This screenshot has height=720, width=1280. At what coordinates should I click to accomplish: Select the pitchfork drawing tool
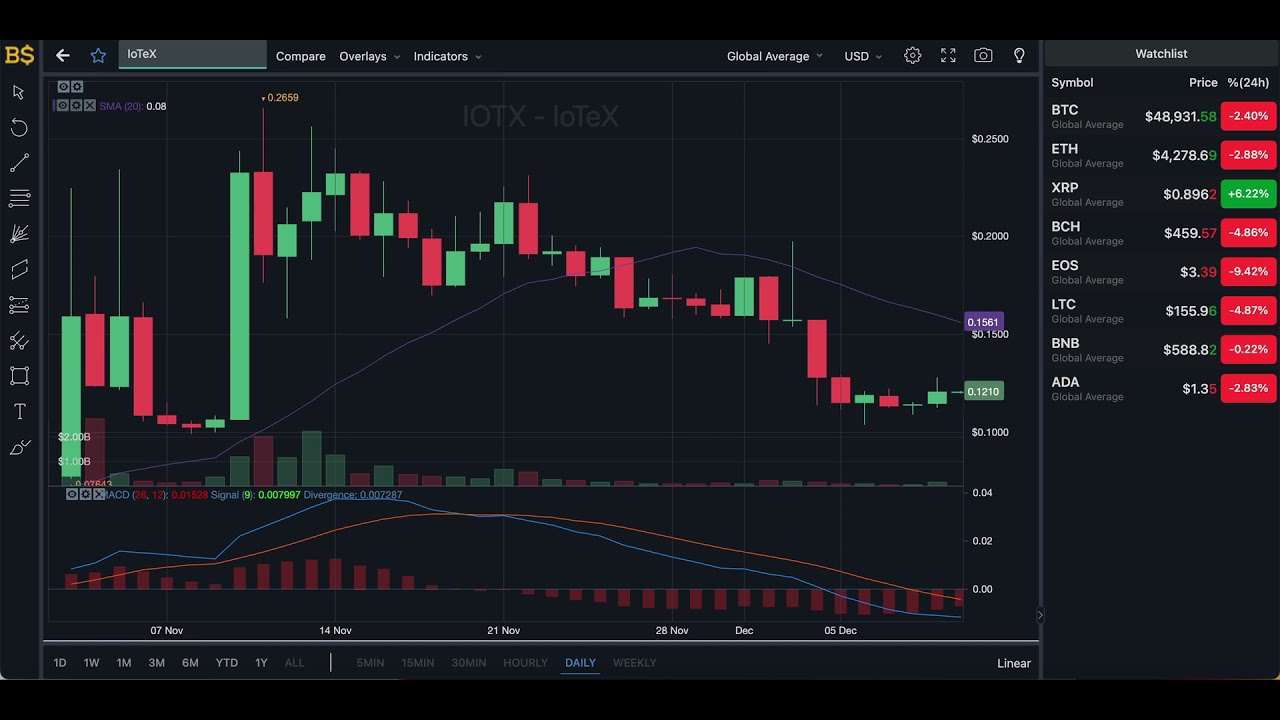19,341
